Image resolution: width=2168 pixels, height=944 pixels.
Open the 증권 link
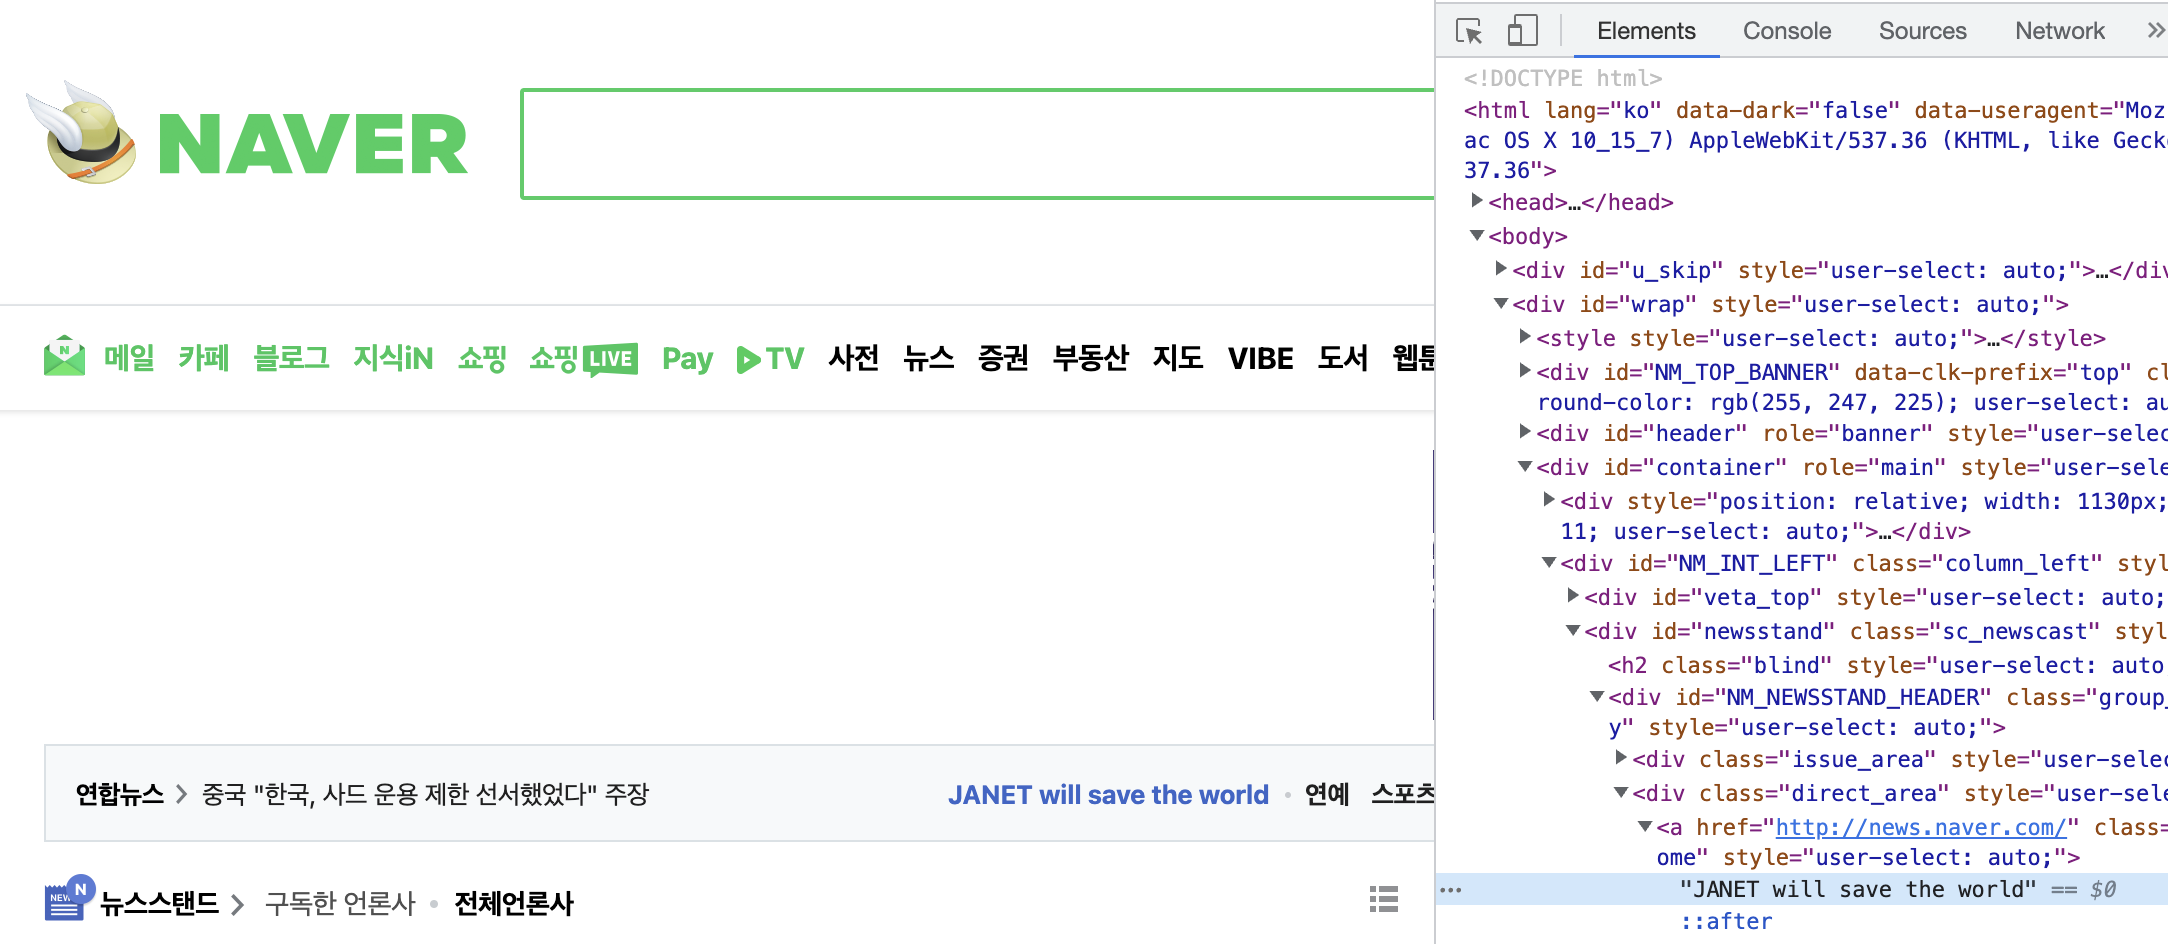tap(1003, 358)
